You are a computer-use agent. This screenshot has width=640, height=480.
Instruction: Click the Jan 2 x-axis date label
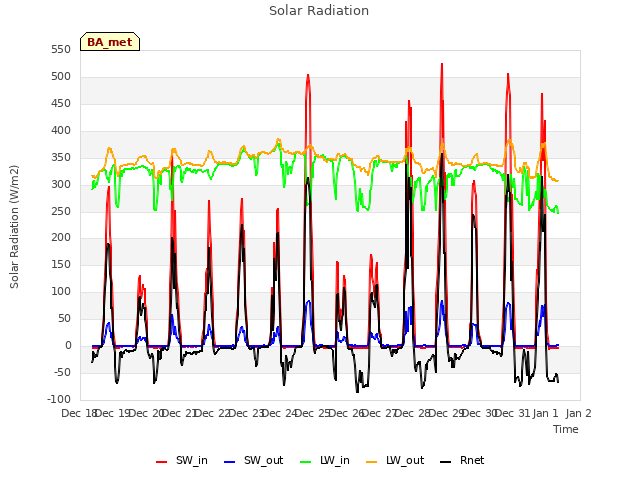[578, 413]
